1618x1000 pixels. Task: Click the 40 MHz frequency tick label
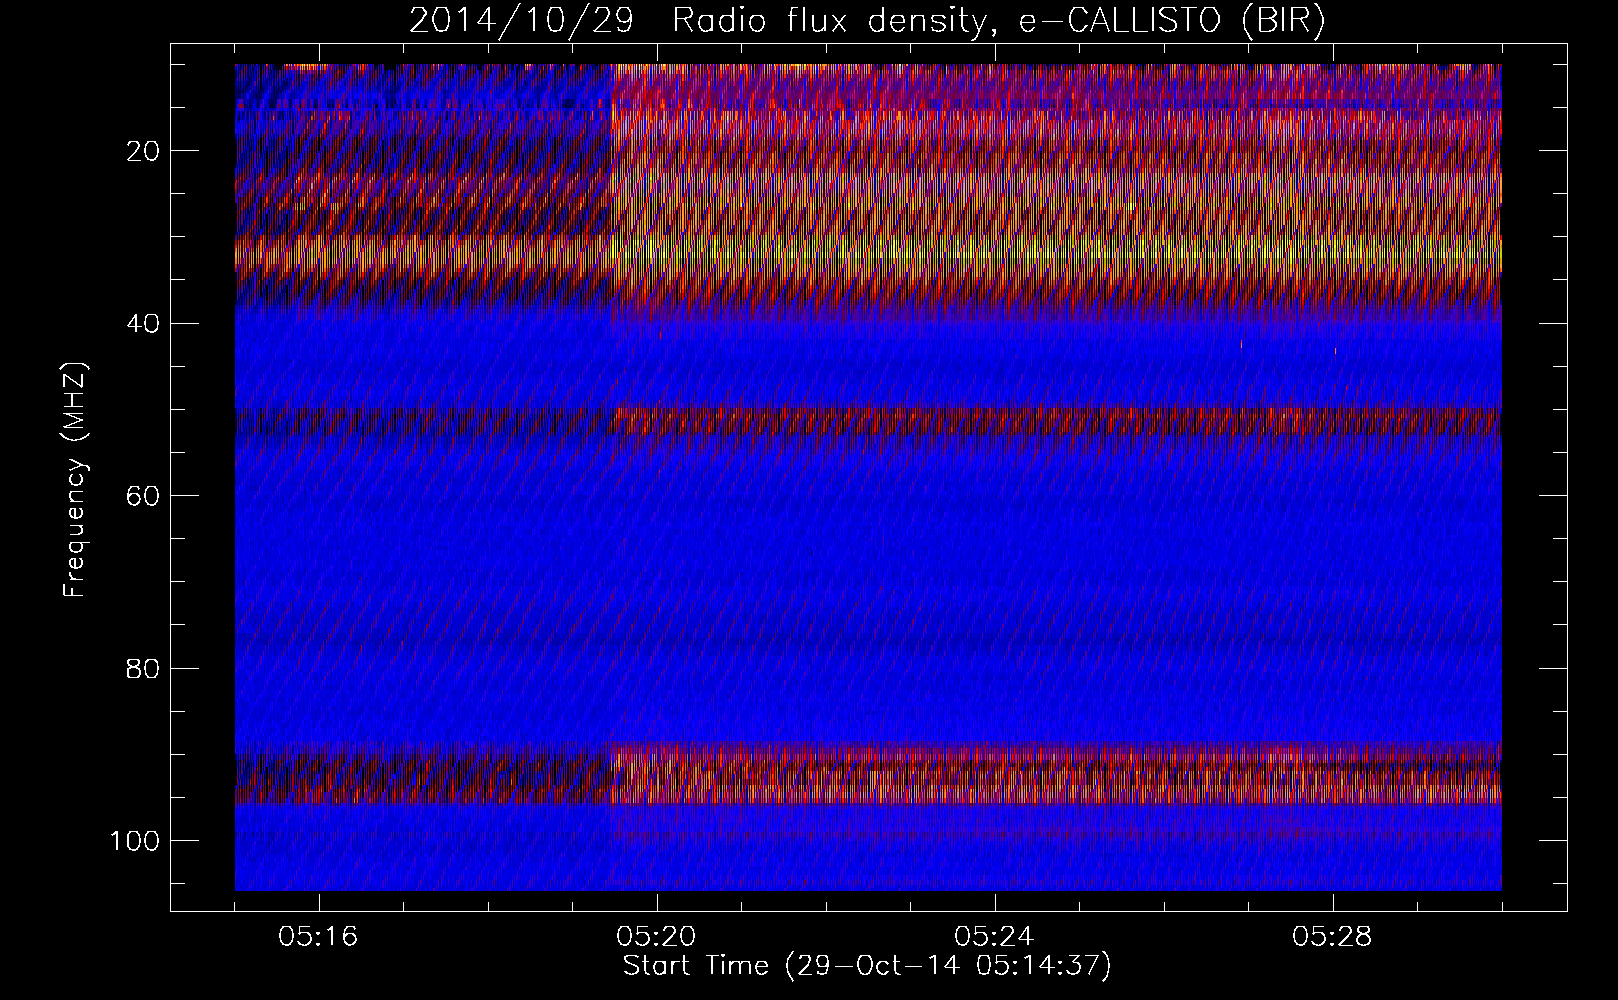pos(145,323)
